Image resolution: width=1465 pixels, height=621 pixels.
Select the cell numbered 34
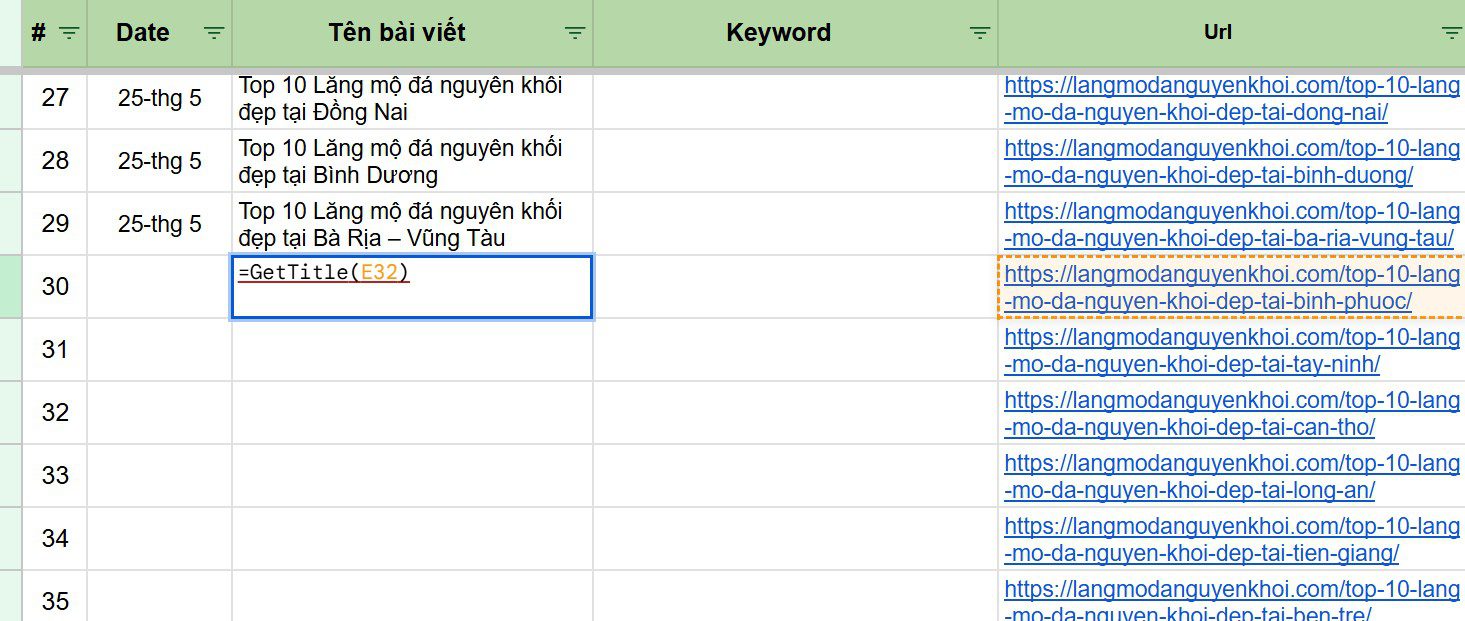tap(54, 539)
